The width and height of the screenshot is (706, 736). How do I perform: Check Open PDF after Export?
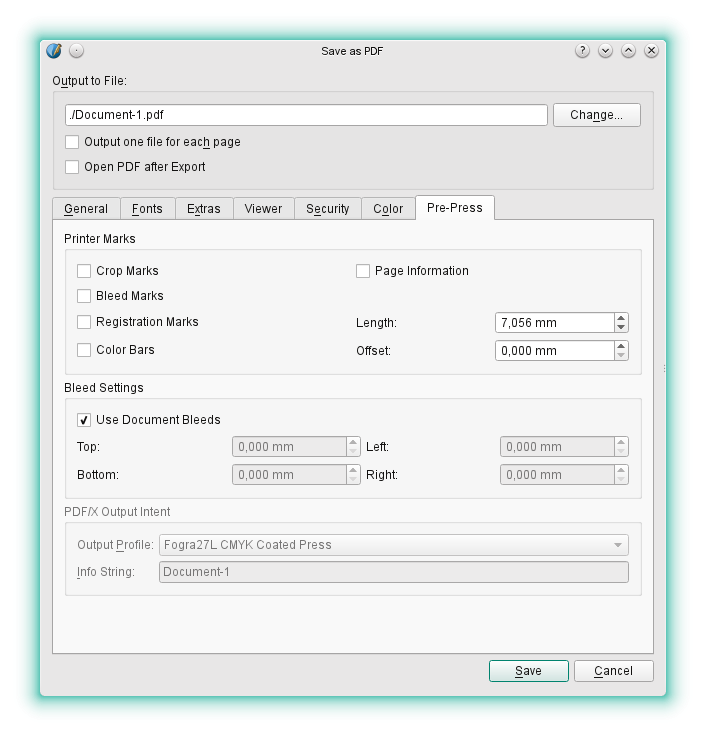pos(72,167)
